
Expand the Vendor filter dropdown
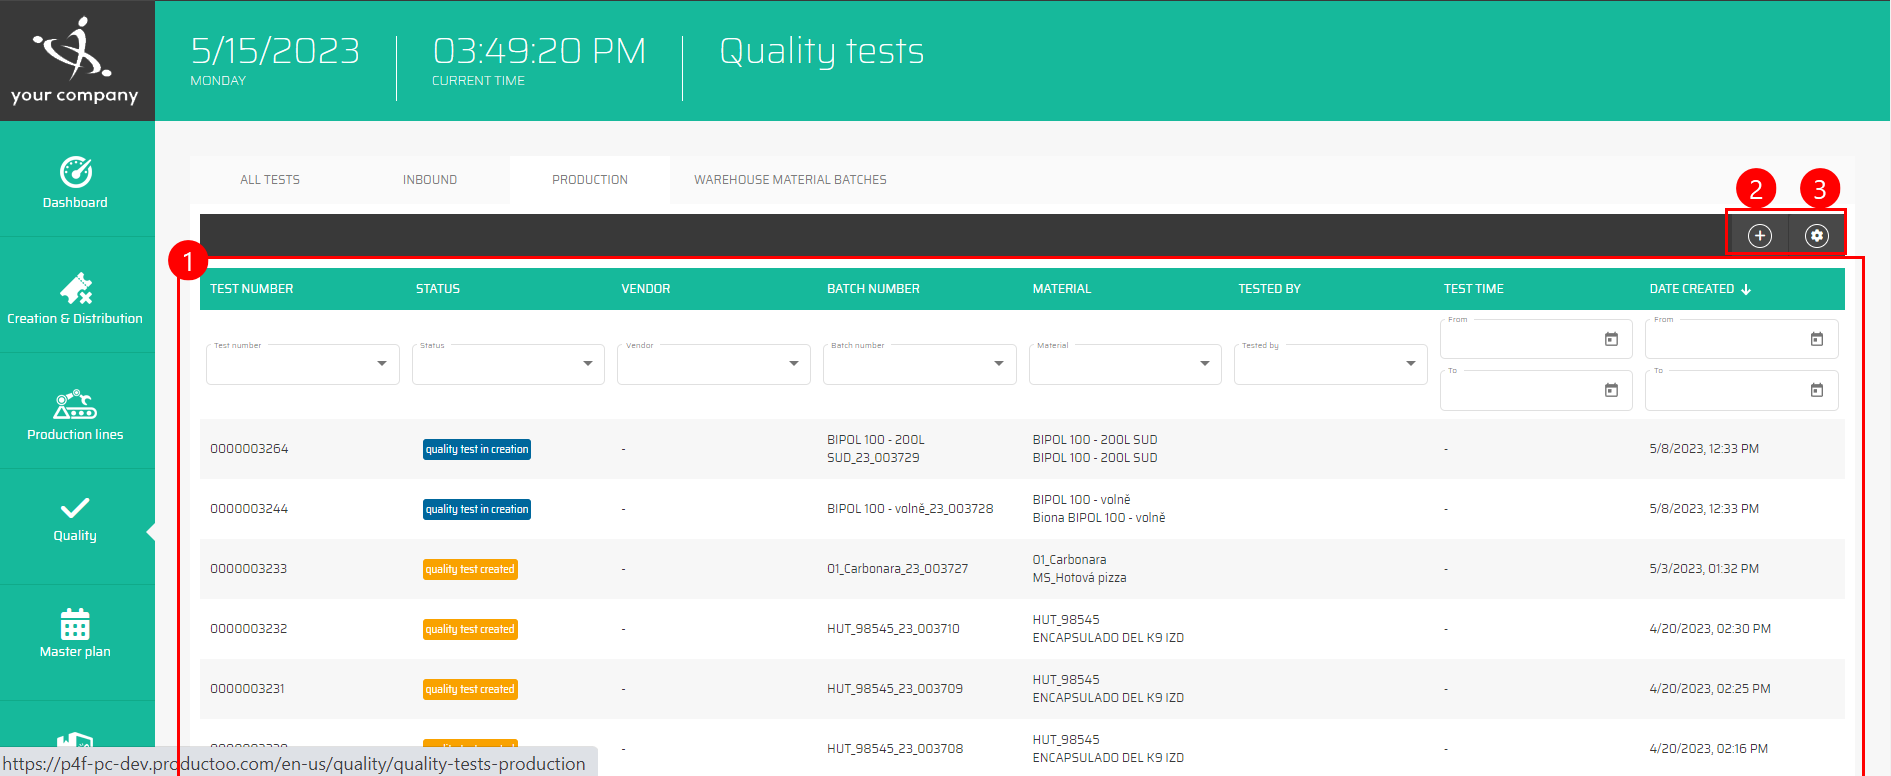pyautogui.click(x=793, y=364)
